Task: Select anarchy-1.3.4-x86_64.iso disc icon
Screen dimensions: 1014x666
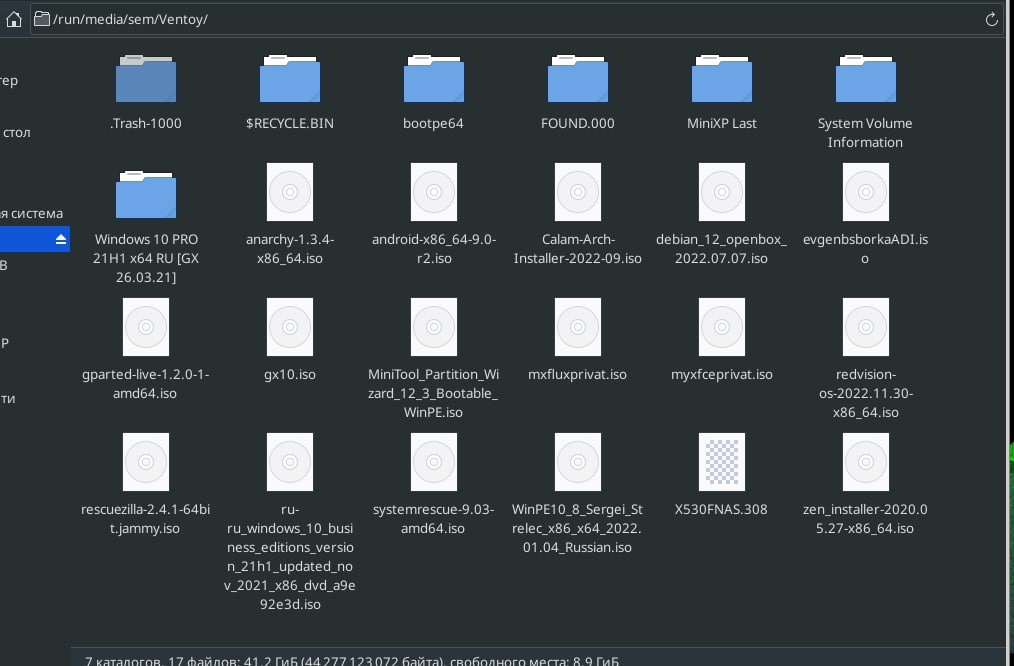Action: pos(290,192)
